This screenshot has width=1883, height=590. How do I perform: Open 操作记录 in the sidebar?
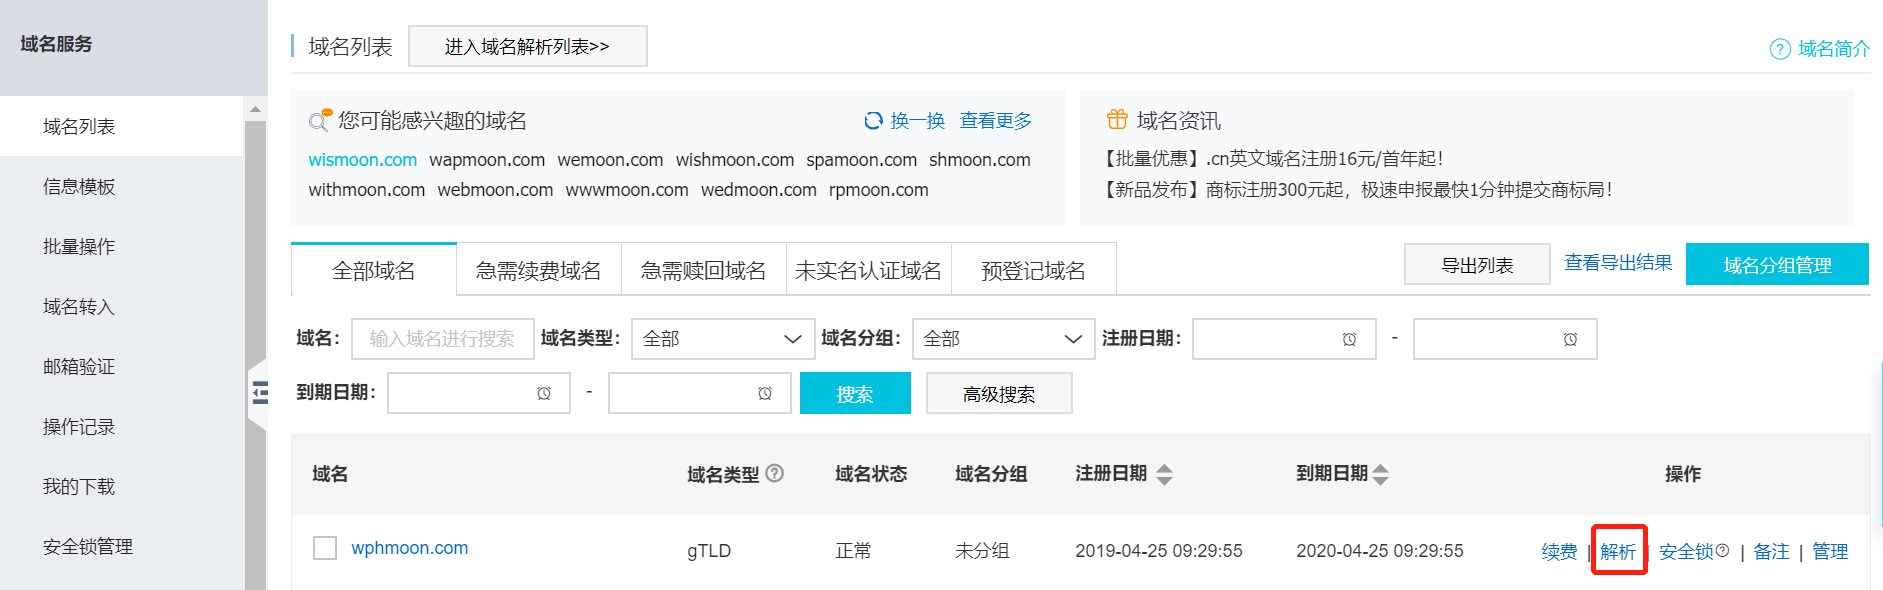point(122,426)
